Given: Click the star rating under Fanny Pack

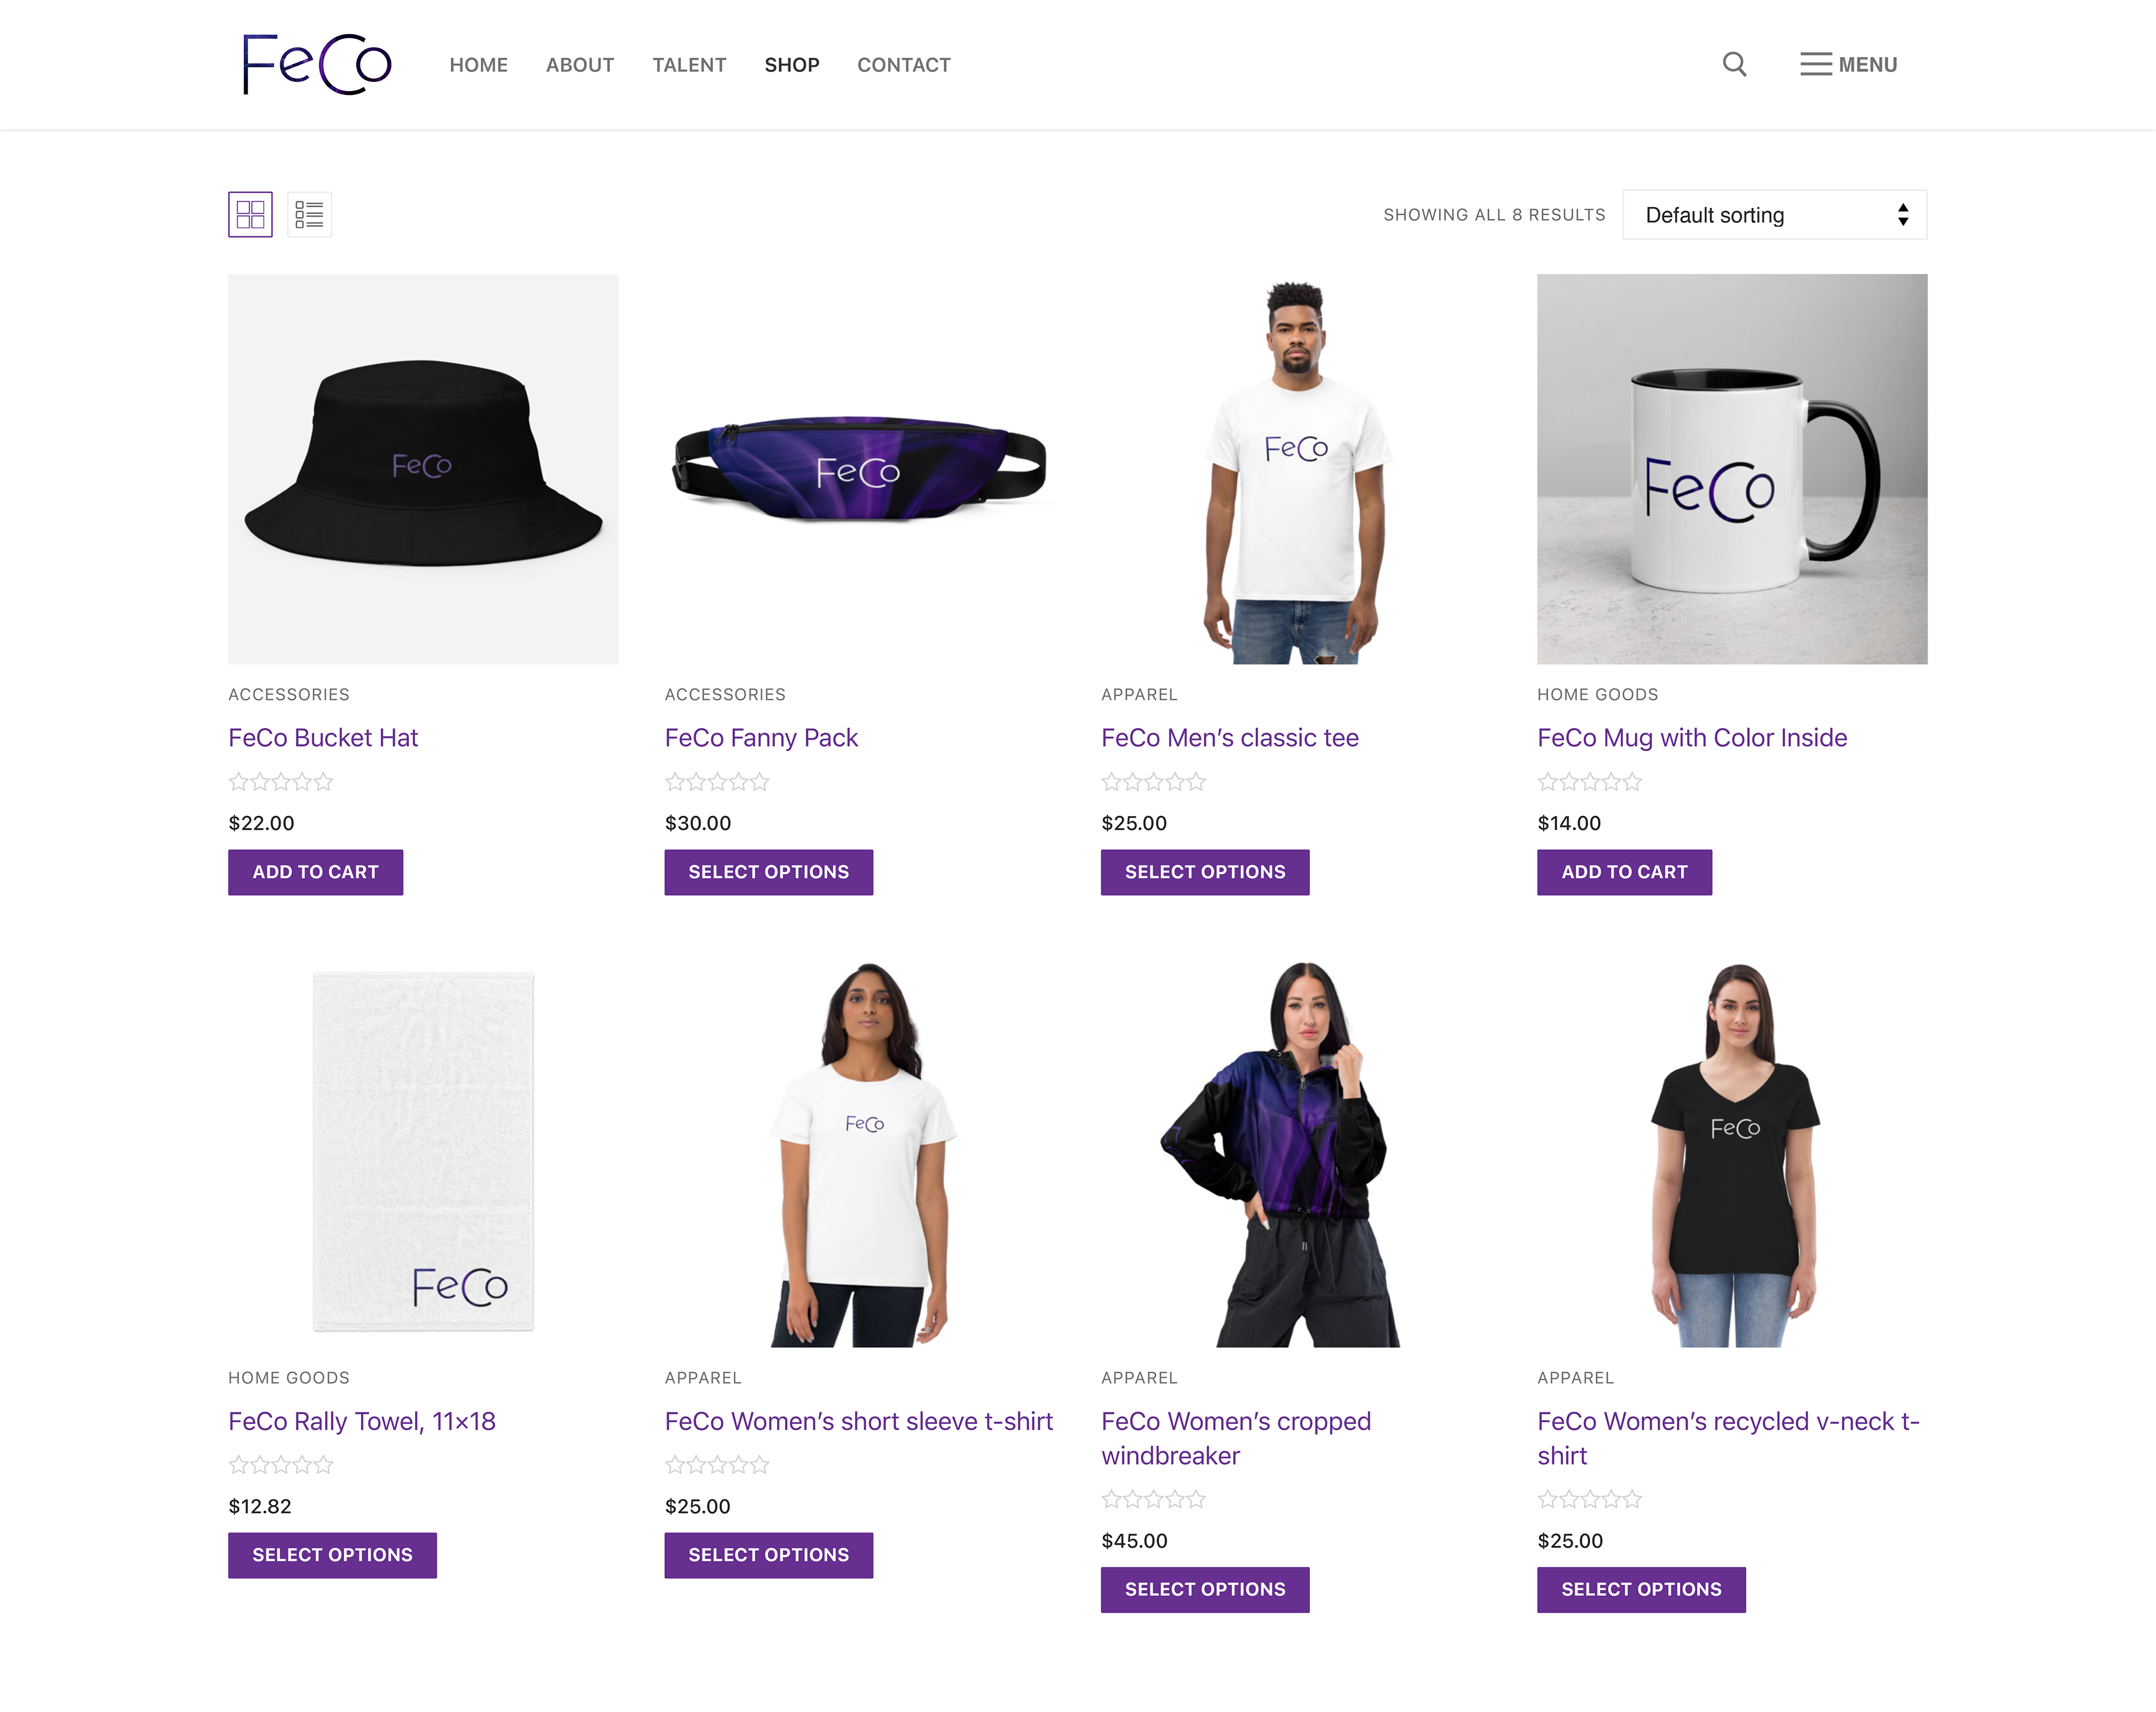Looking at the screenshot, I should pos(717,782).
